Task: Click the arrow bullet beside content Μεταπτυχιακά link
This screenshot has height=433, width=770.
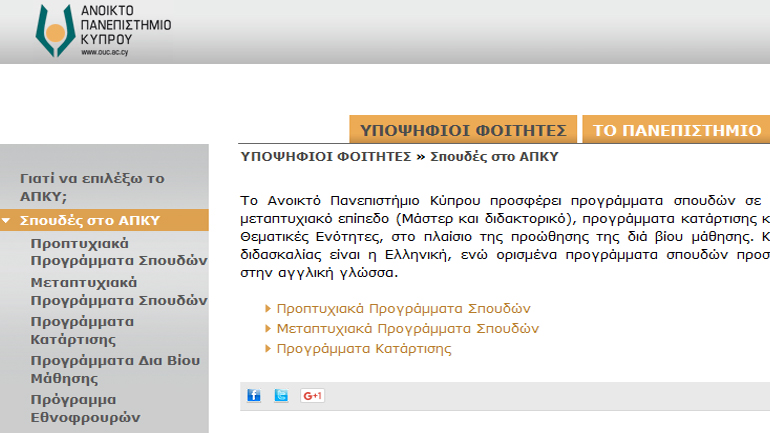Action: 268,328
